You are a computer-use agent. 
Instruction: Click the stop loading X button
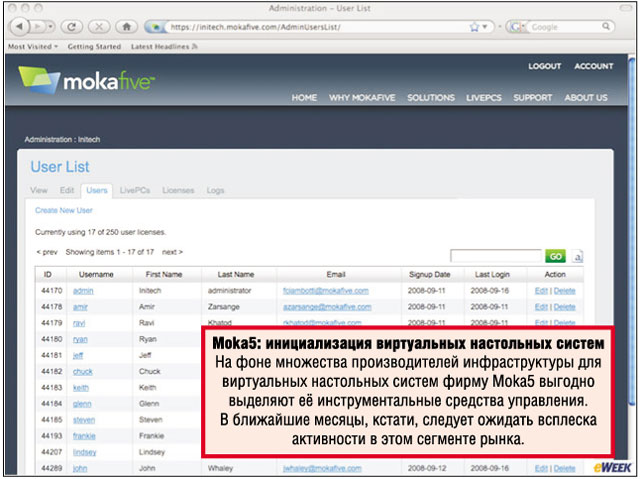(99, 27)
